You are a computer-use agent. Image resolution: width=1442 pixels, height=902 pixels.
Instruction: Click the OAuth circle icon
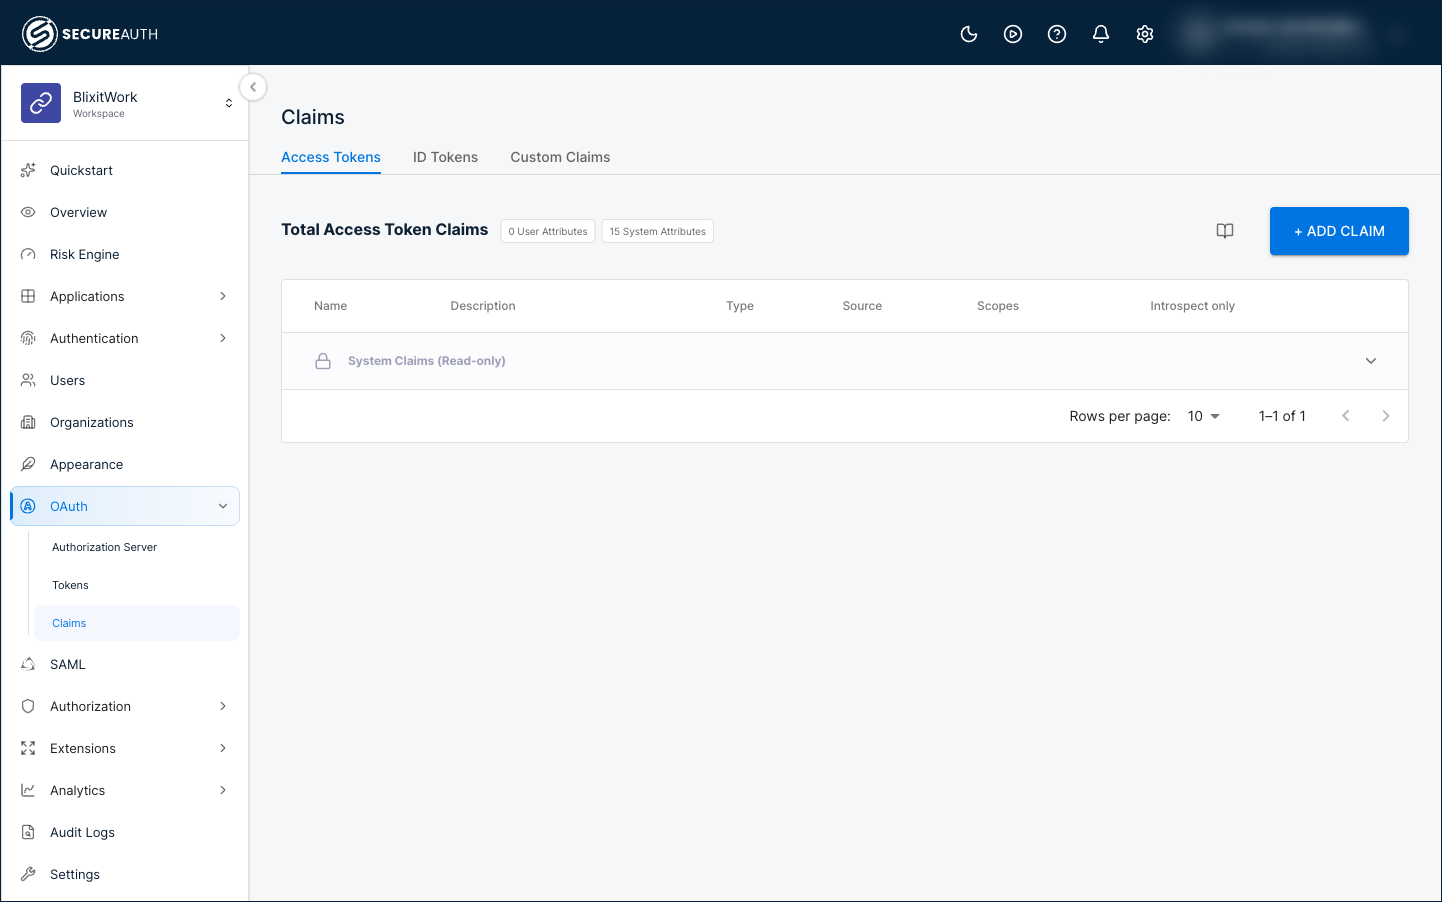coord(28,506)
